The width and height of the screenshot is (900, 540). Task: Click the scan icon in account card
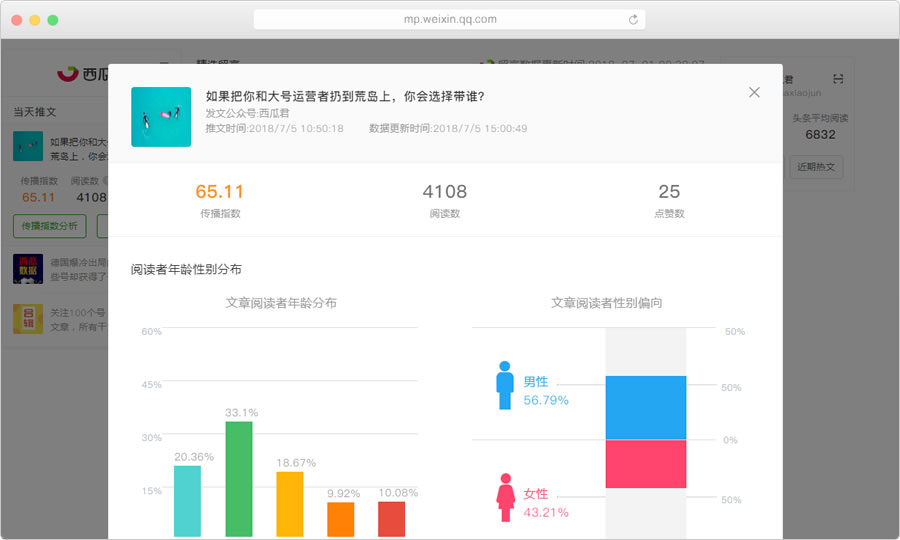pyautogui.click(x=838, y=79)
